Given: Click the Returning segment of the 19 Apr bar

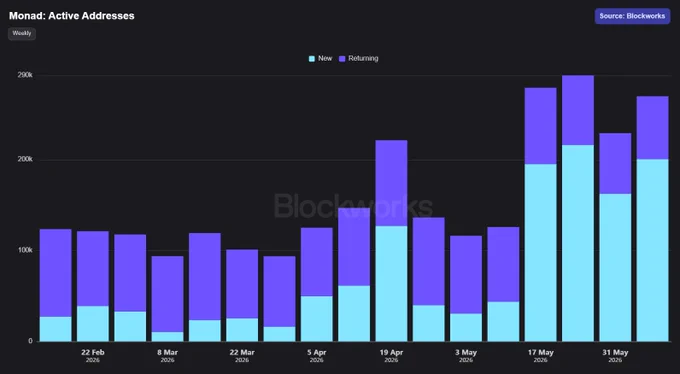Looking at the screenshot, I should pos(391,183).
